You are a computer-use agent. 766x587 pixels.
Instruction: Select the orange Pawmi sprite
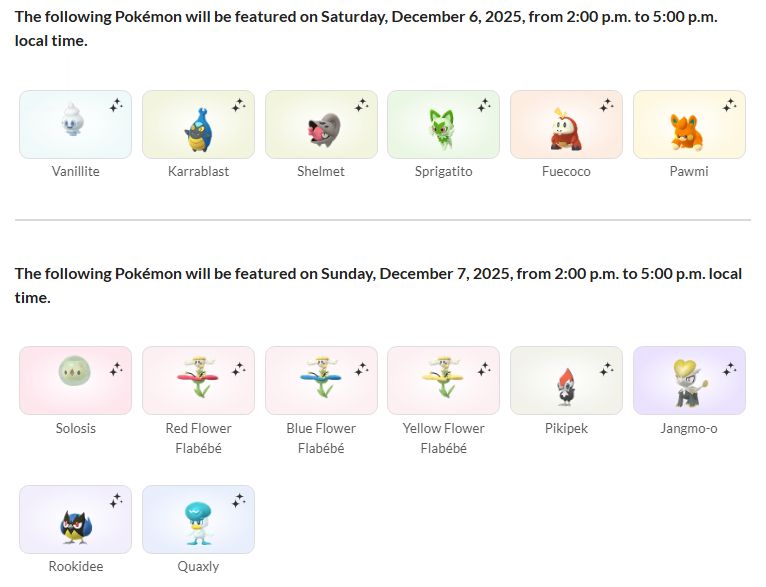click(687, 132)
